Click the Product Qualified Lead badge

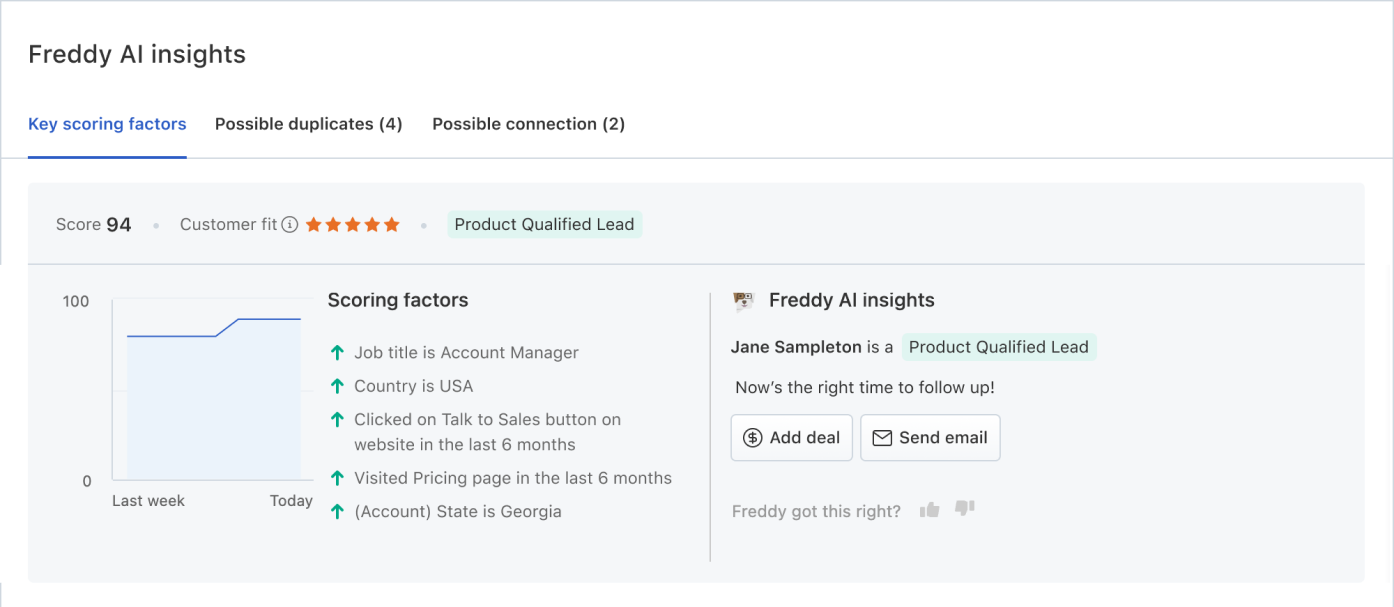coord(545,224)
